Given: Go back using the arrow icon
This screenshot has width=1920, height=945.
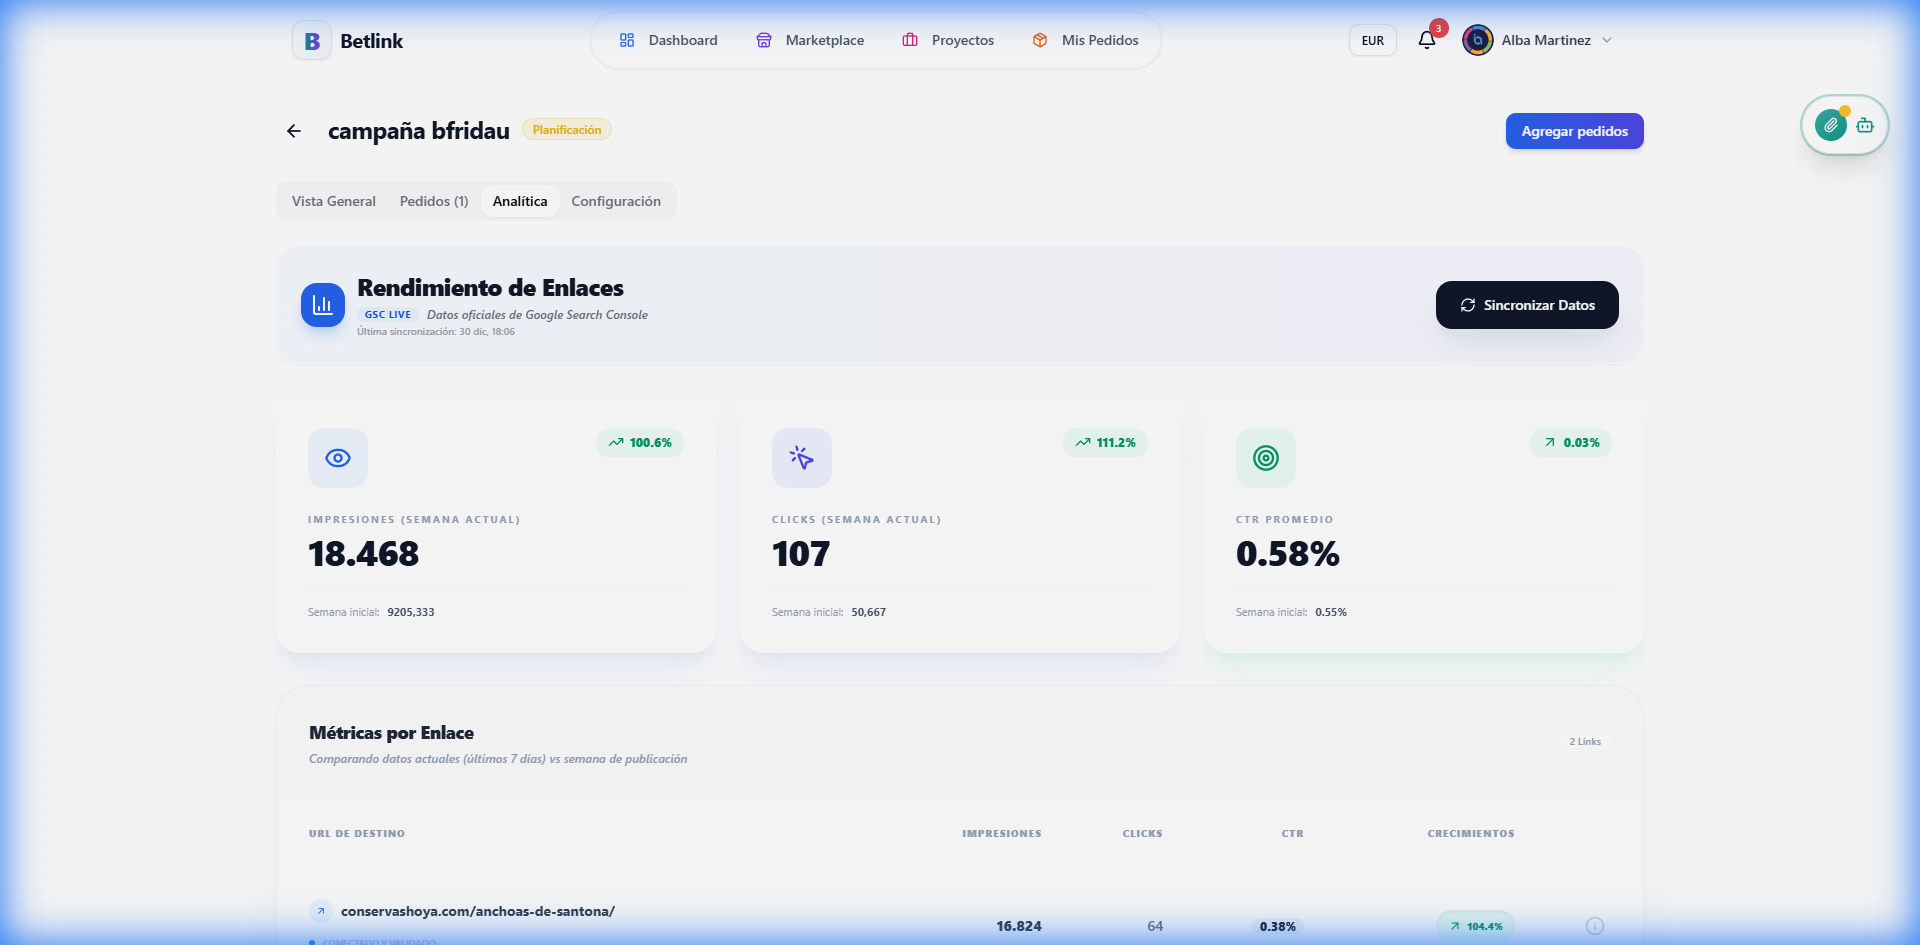Looking at the screenshot, I should pyautogui.click(x=294, y=131).
